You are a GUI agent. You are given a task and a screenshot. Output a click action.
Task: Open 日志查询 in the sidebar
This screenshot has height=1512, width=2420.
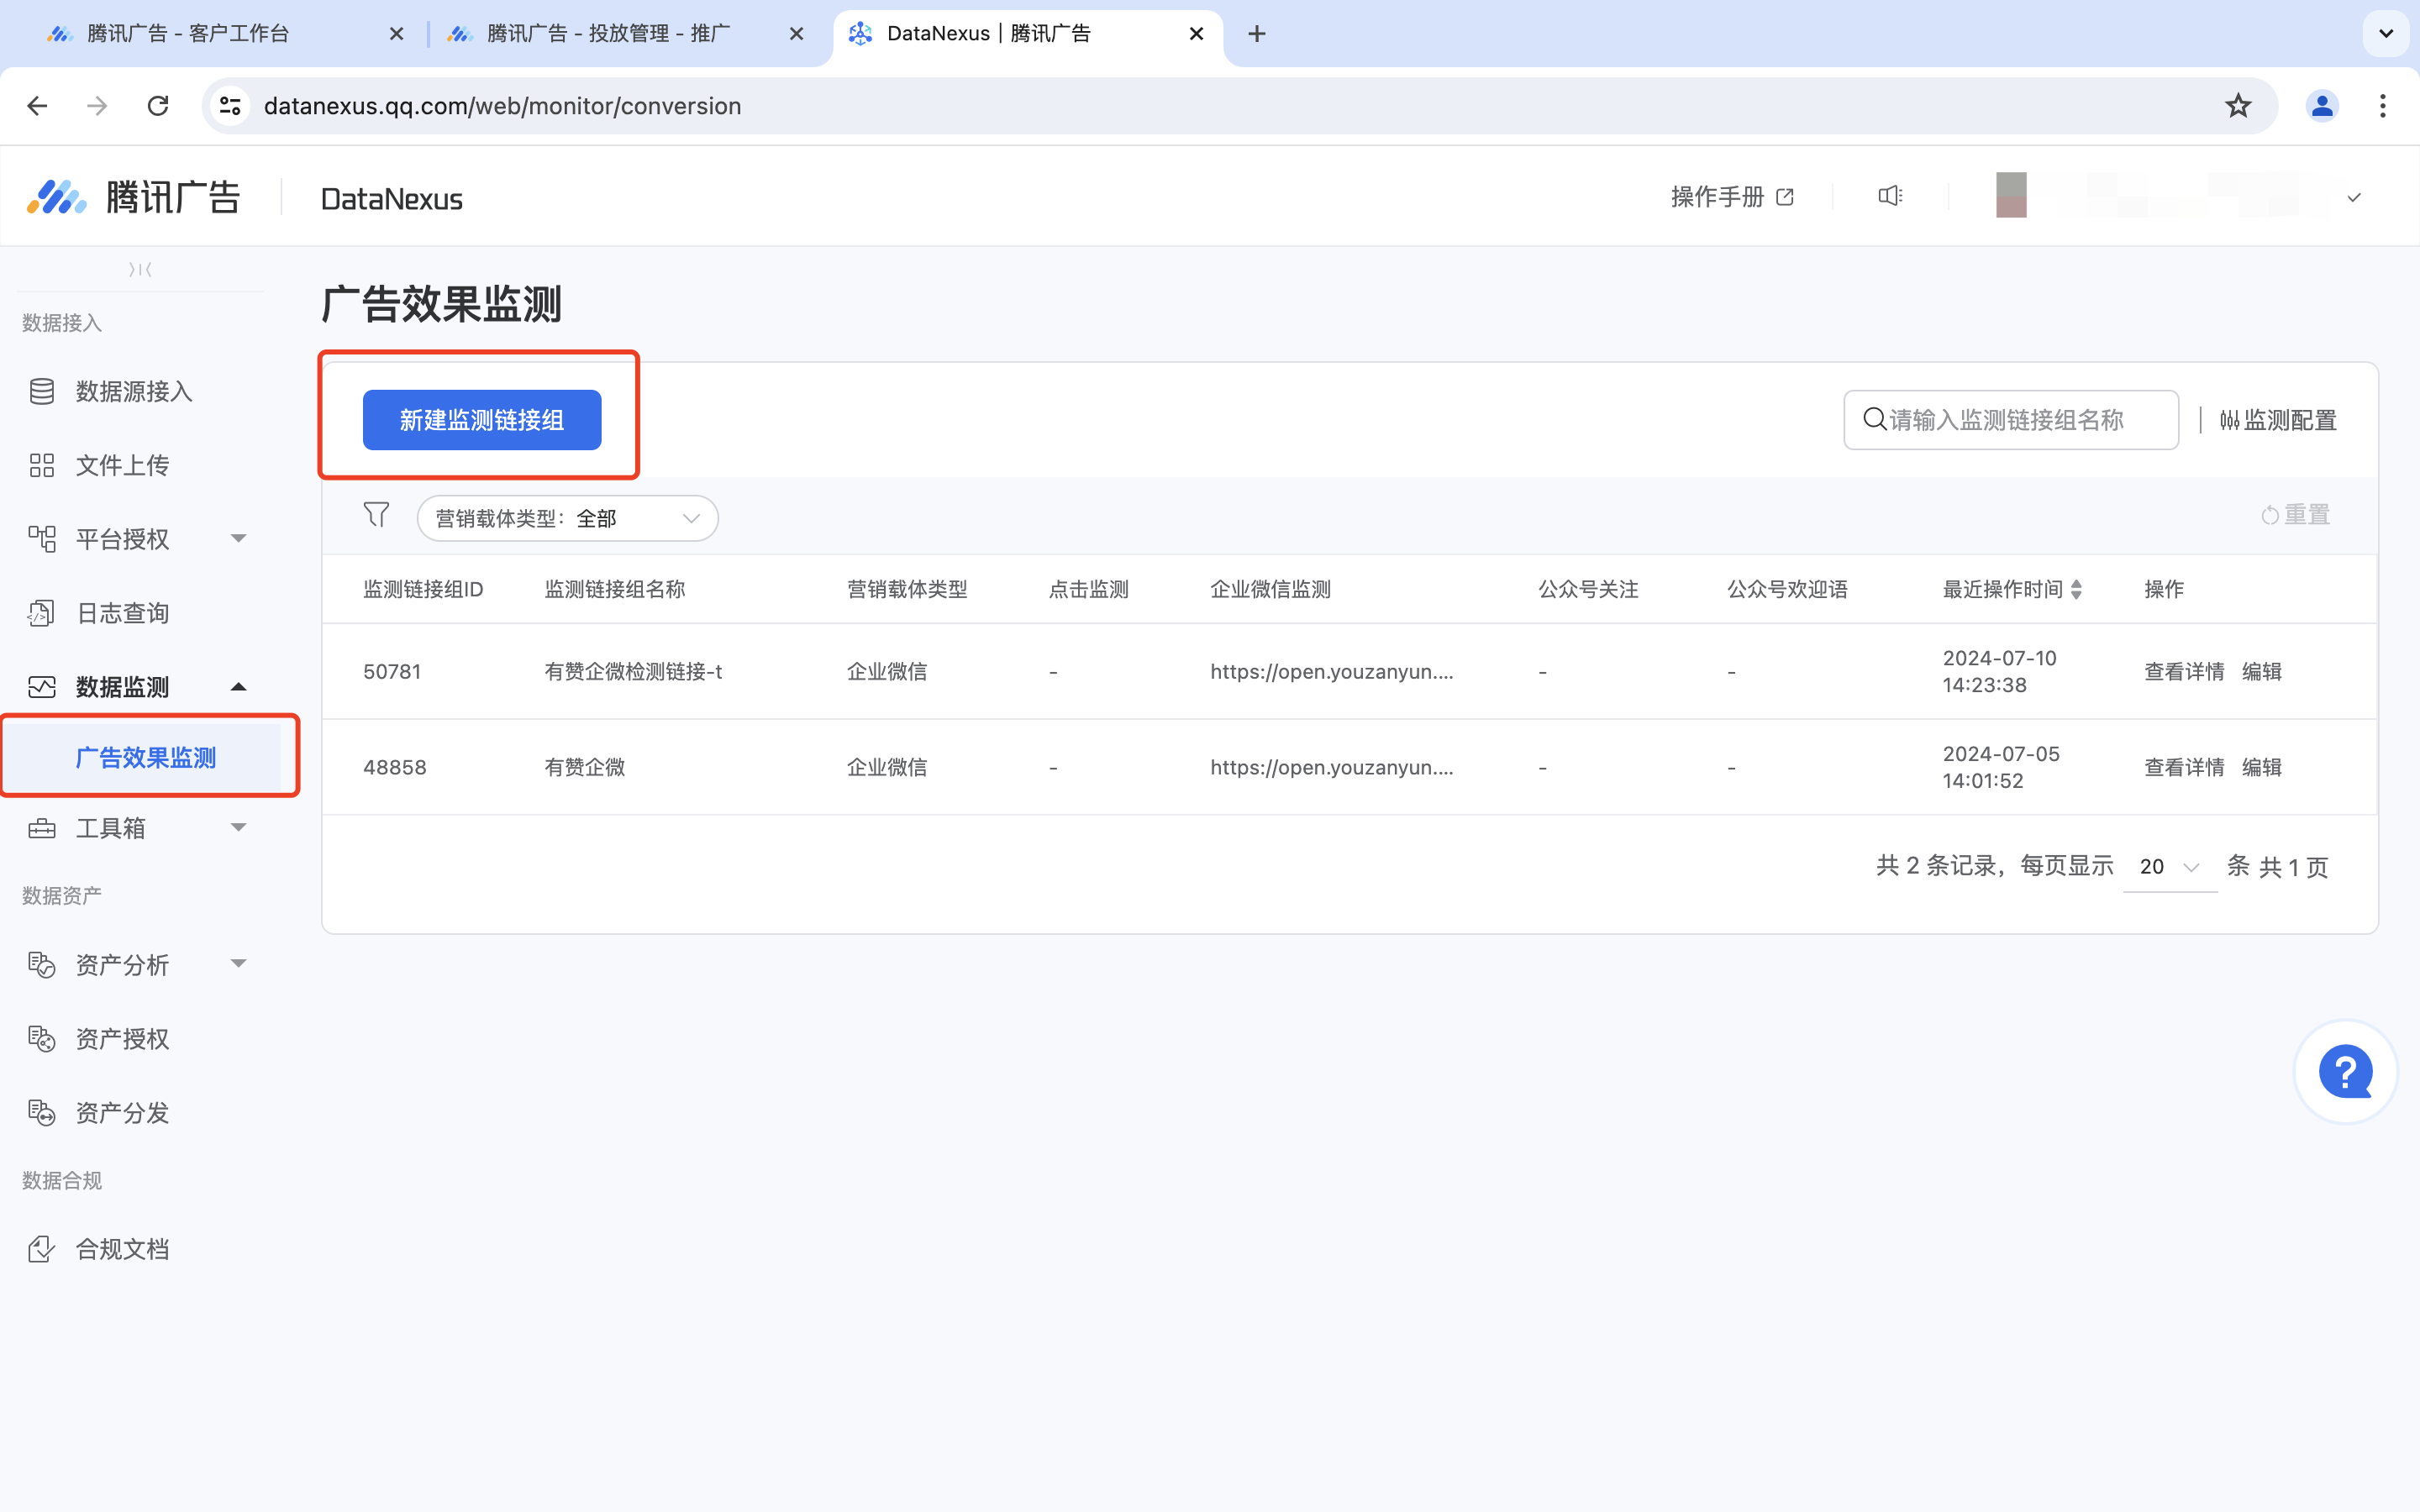(123, 613)
